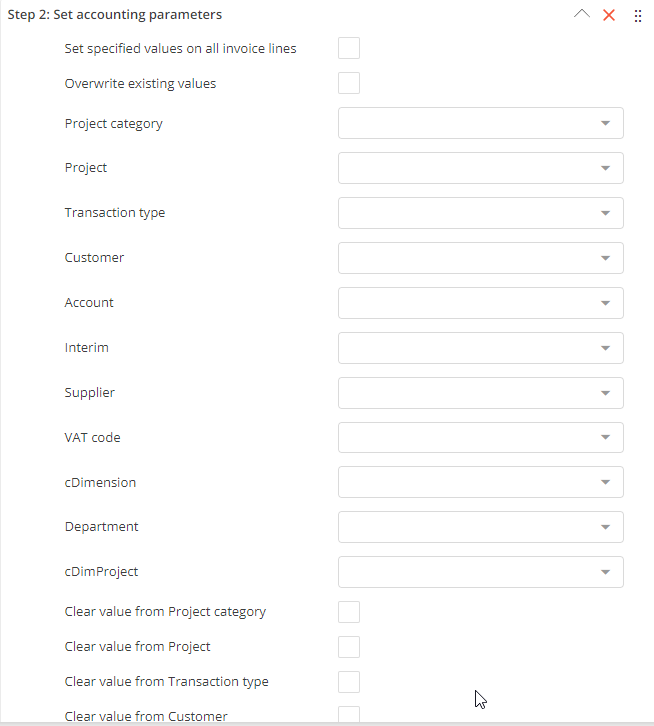The image size is (654, 726).
Task: Enable Clear value from Transaction type
Action: 349,682
